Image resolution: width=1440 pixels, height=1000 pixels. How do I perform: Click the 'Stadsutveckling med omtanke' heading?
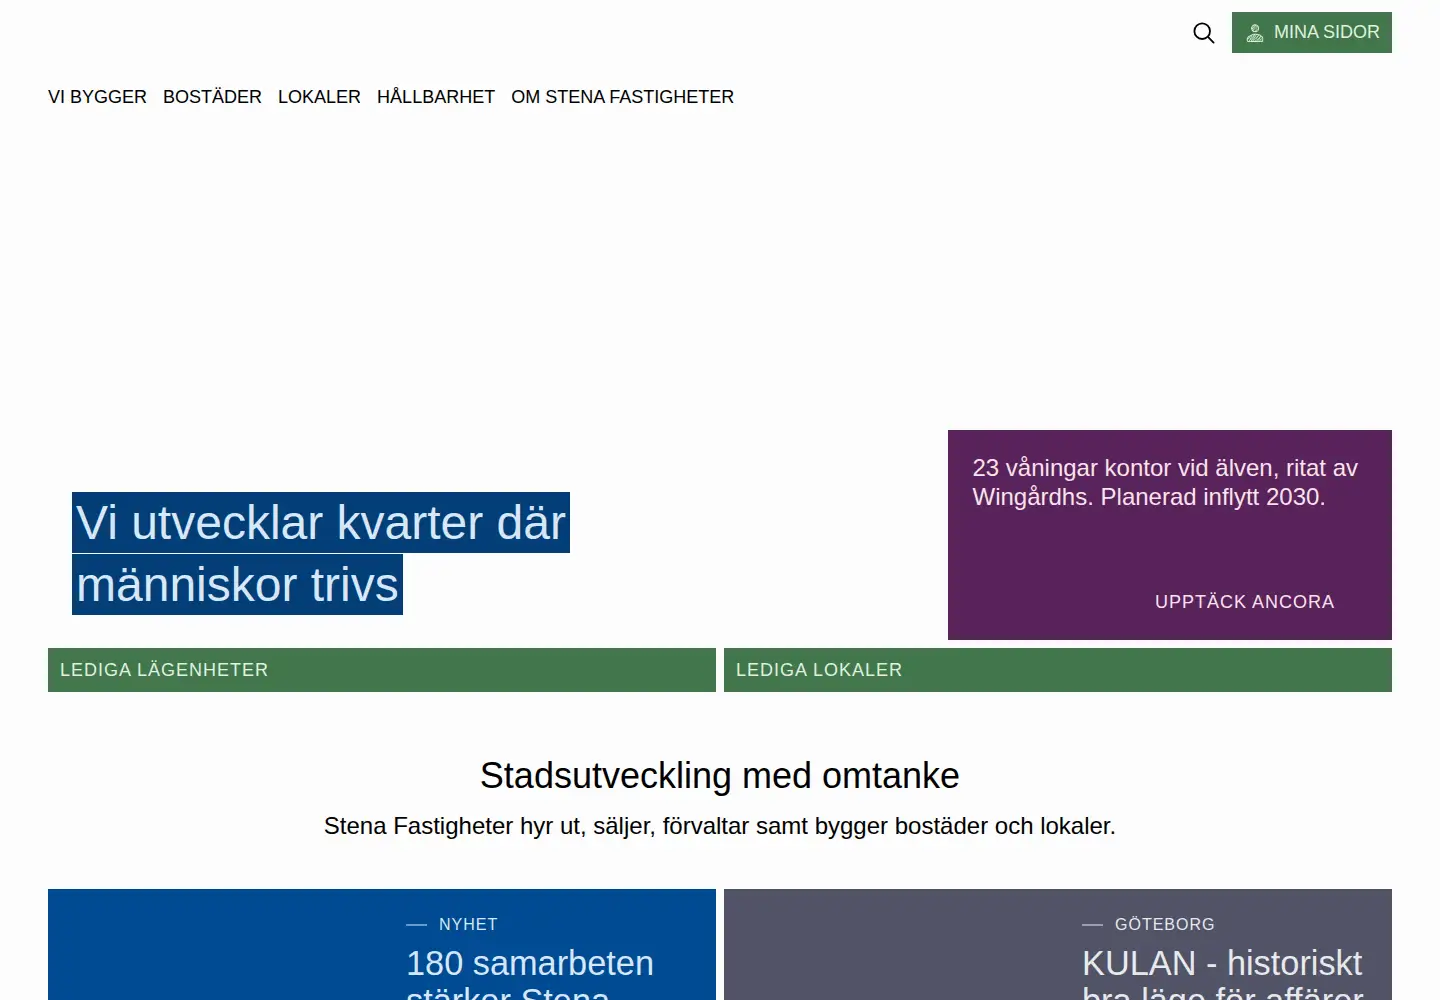pyautogui.click(x=720, y=776)
